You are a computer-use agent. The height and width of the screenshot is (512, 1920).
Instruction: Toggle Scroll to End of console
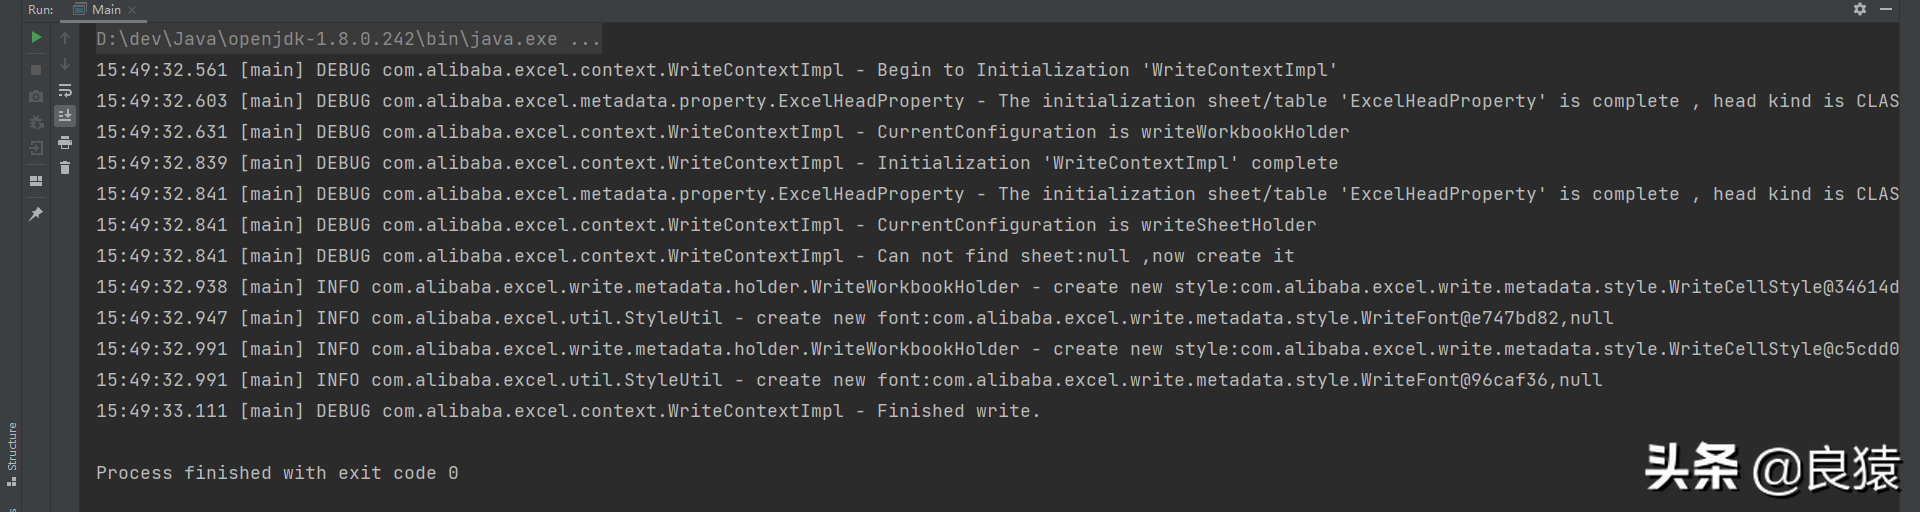tap(65, 116)
